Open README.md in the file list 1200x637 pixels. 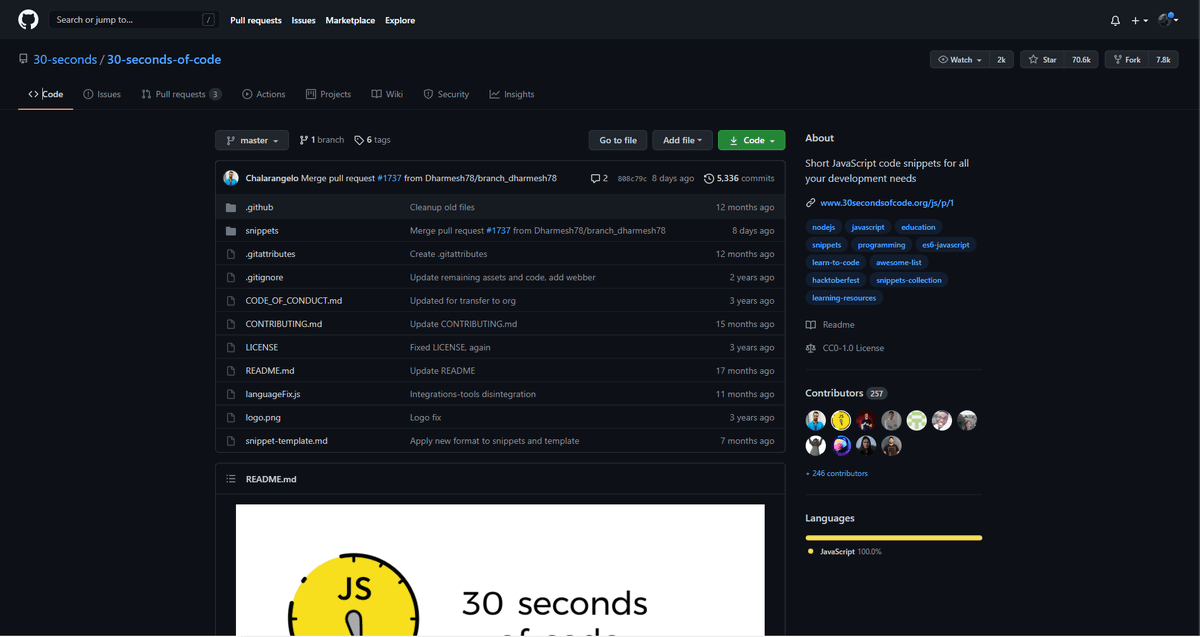pos(270,370)
